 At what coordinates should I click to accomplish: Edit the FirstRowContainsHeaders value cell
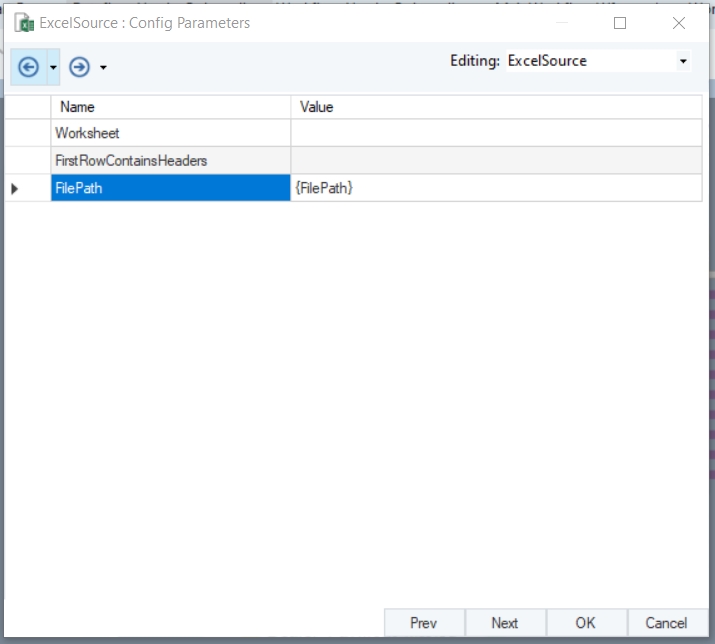click(x=496, y=160)
